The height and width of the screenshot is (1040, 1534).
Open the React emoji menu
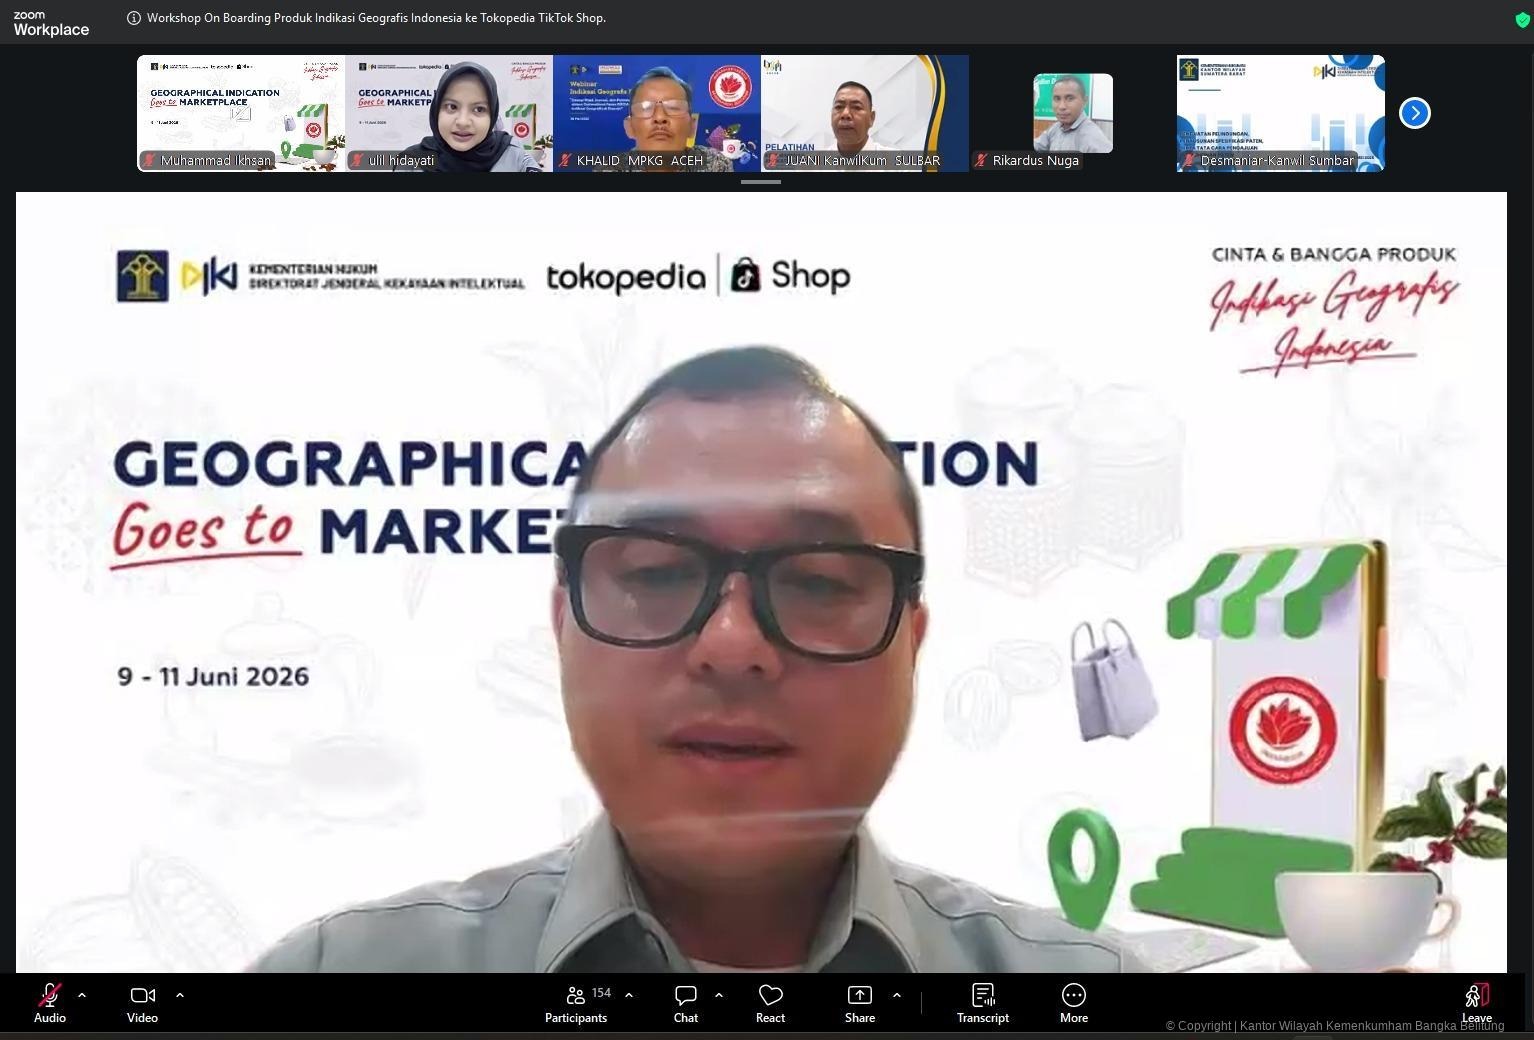[770, 1003]
